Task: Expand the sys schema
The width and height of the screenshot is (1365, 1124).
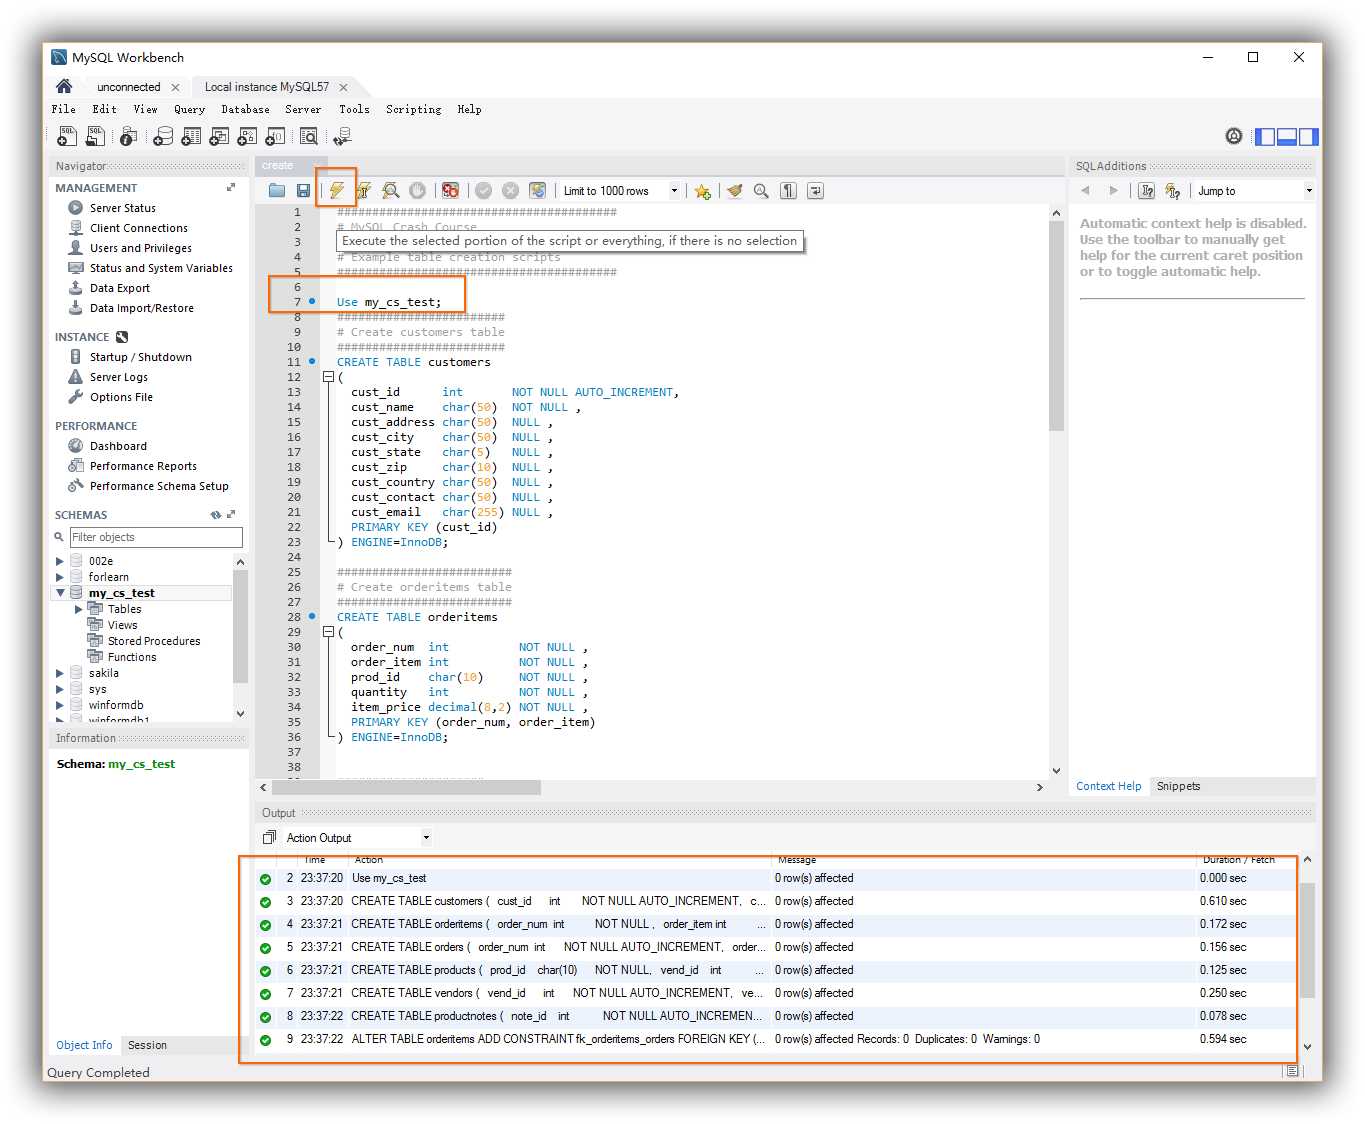Action: pyautogui.click(x=60, y=689)
